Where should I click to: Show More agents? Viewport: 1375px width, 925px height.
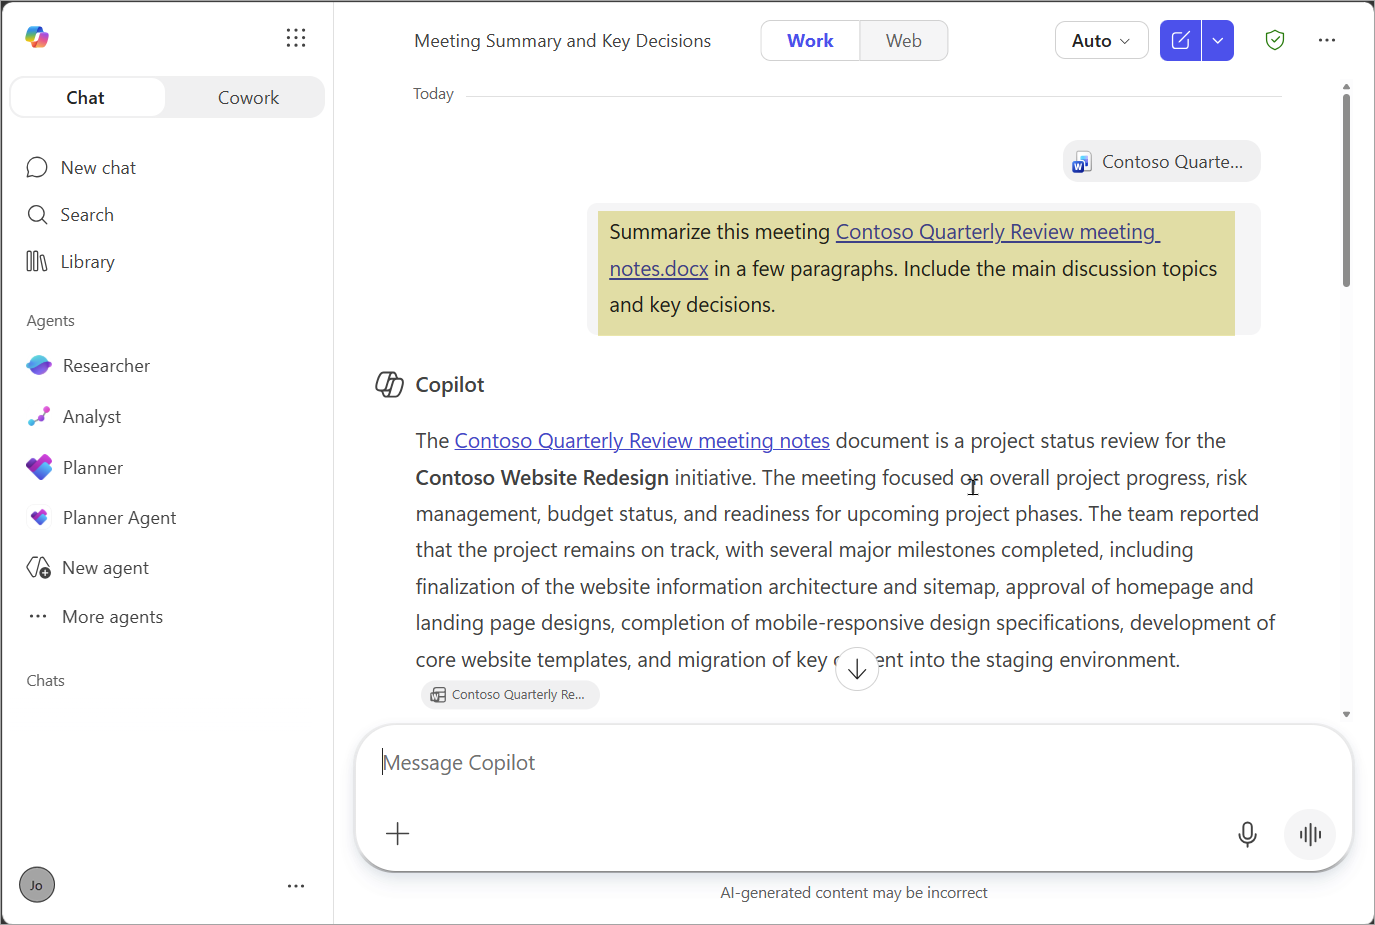coord(95,617)
